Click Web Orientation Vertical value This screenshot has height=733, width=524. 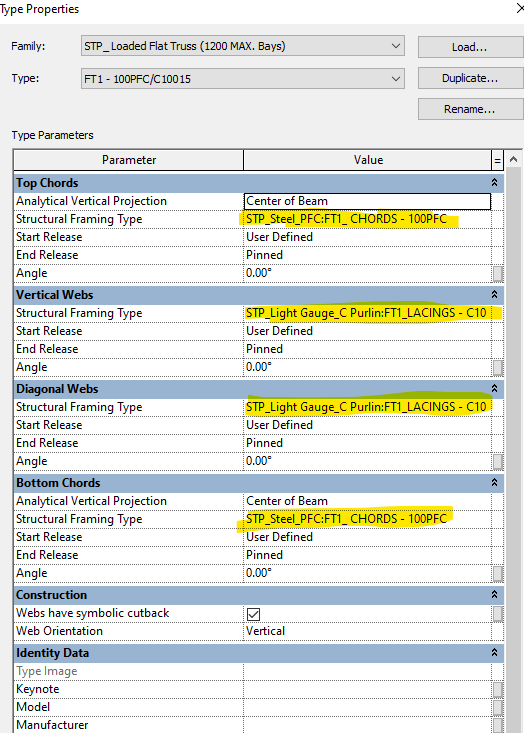point(367,631)
